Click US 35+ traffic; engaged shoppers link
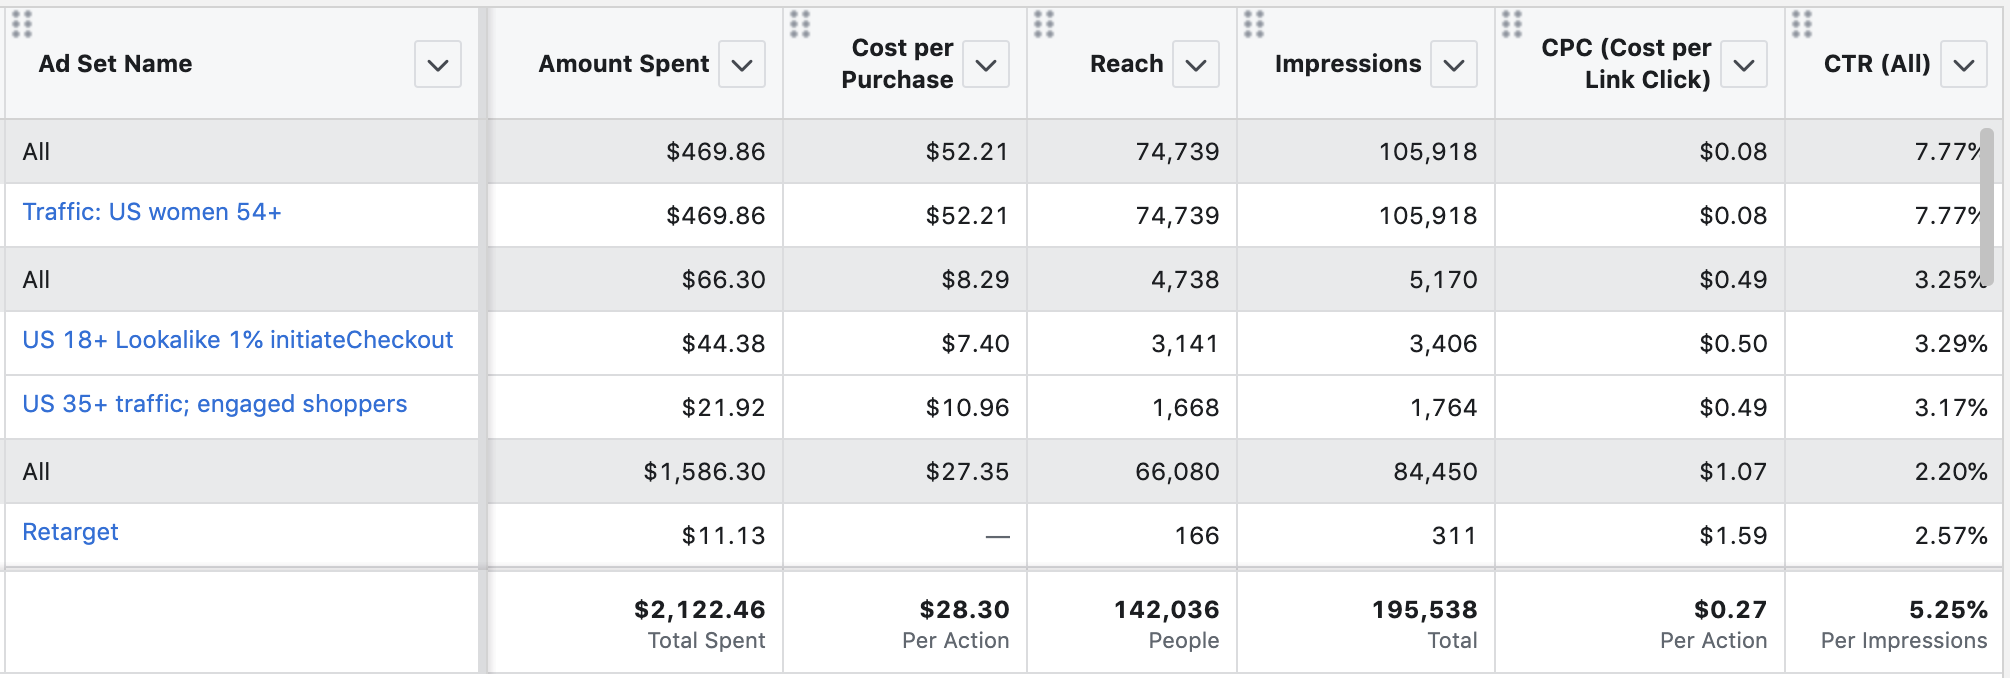Image resolution: width=2010 pixels, height=678 pixels. tap(214, 404)
